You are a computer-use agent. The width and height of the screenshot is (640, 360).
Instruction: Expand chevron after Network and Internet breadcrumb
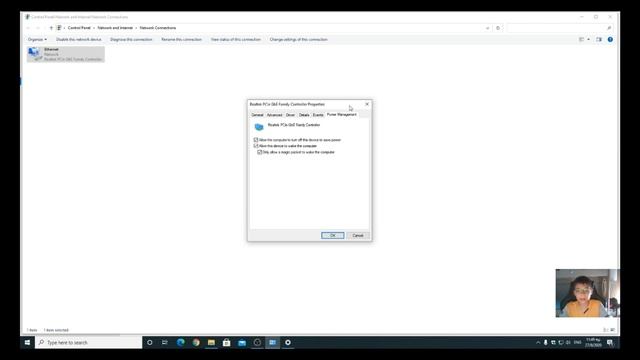pos(136,28)
